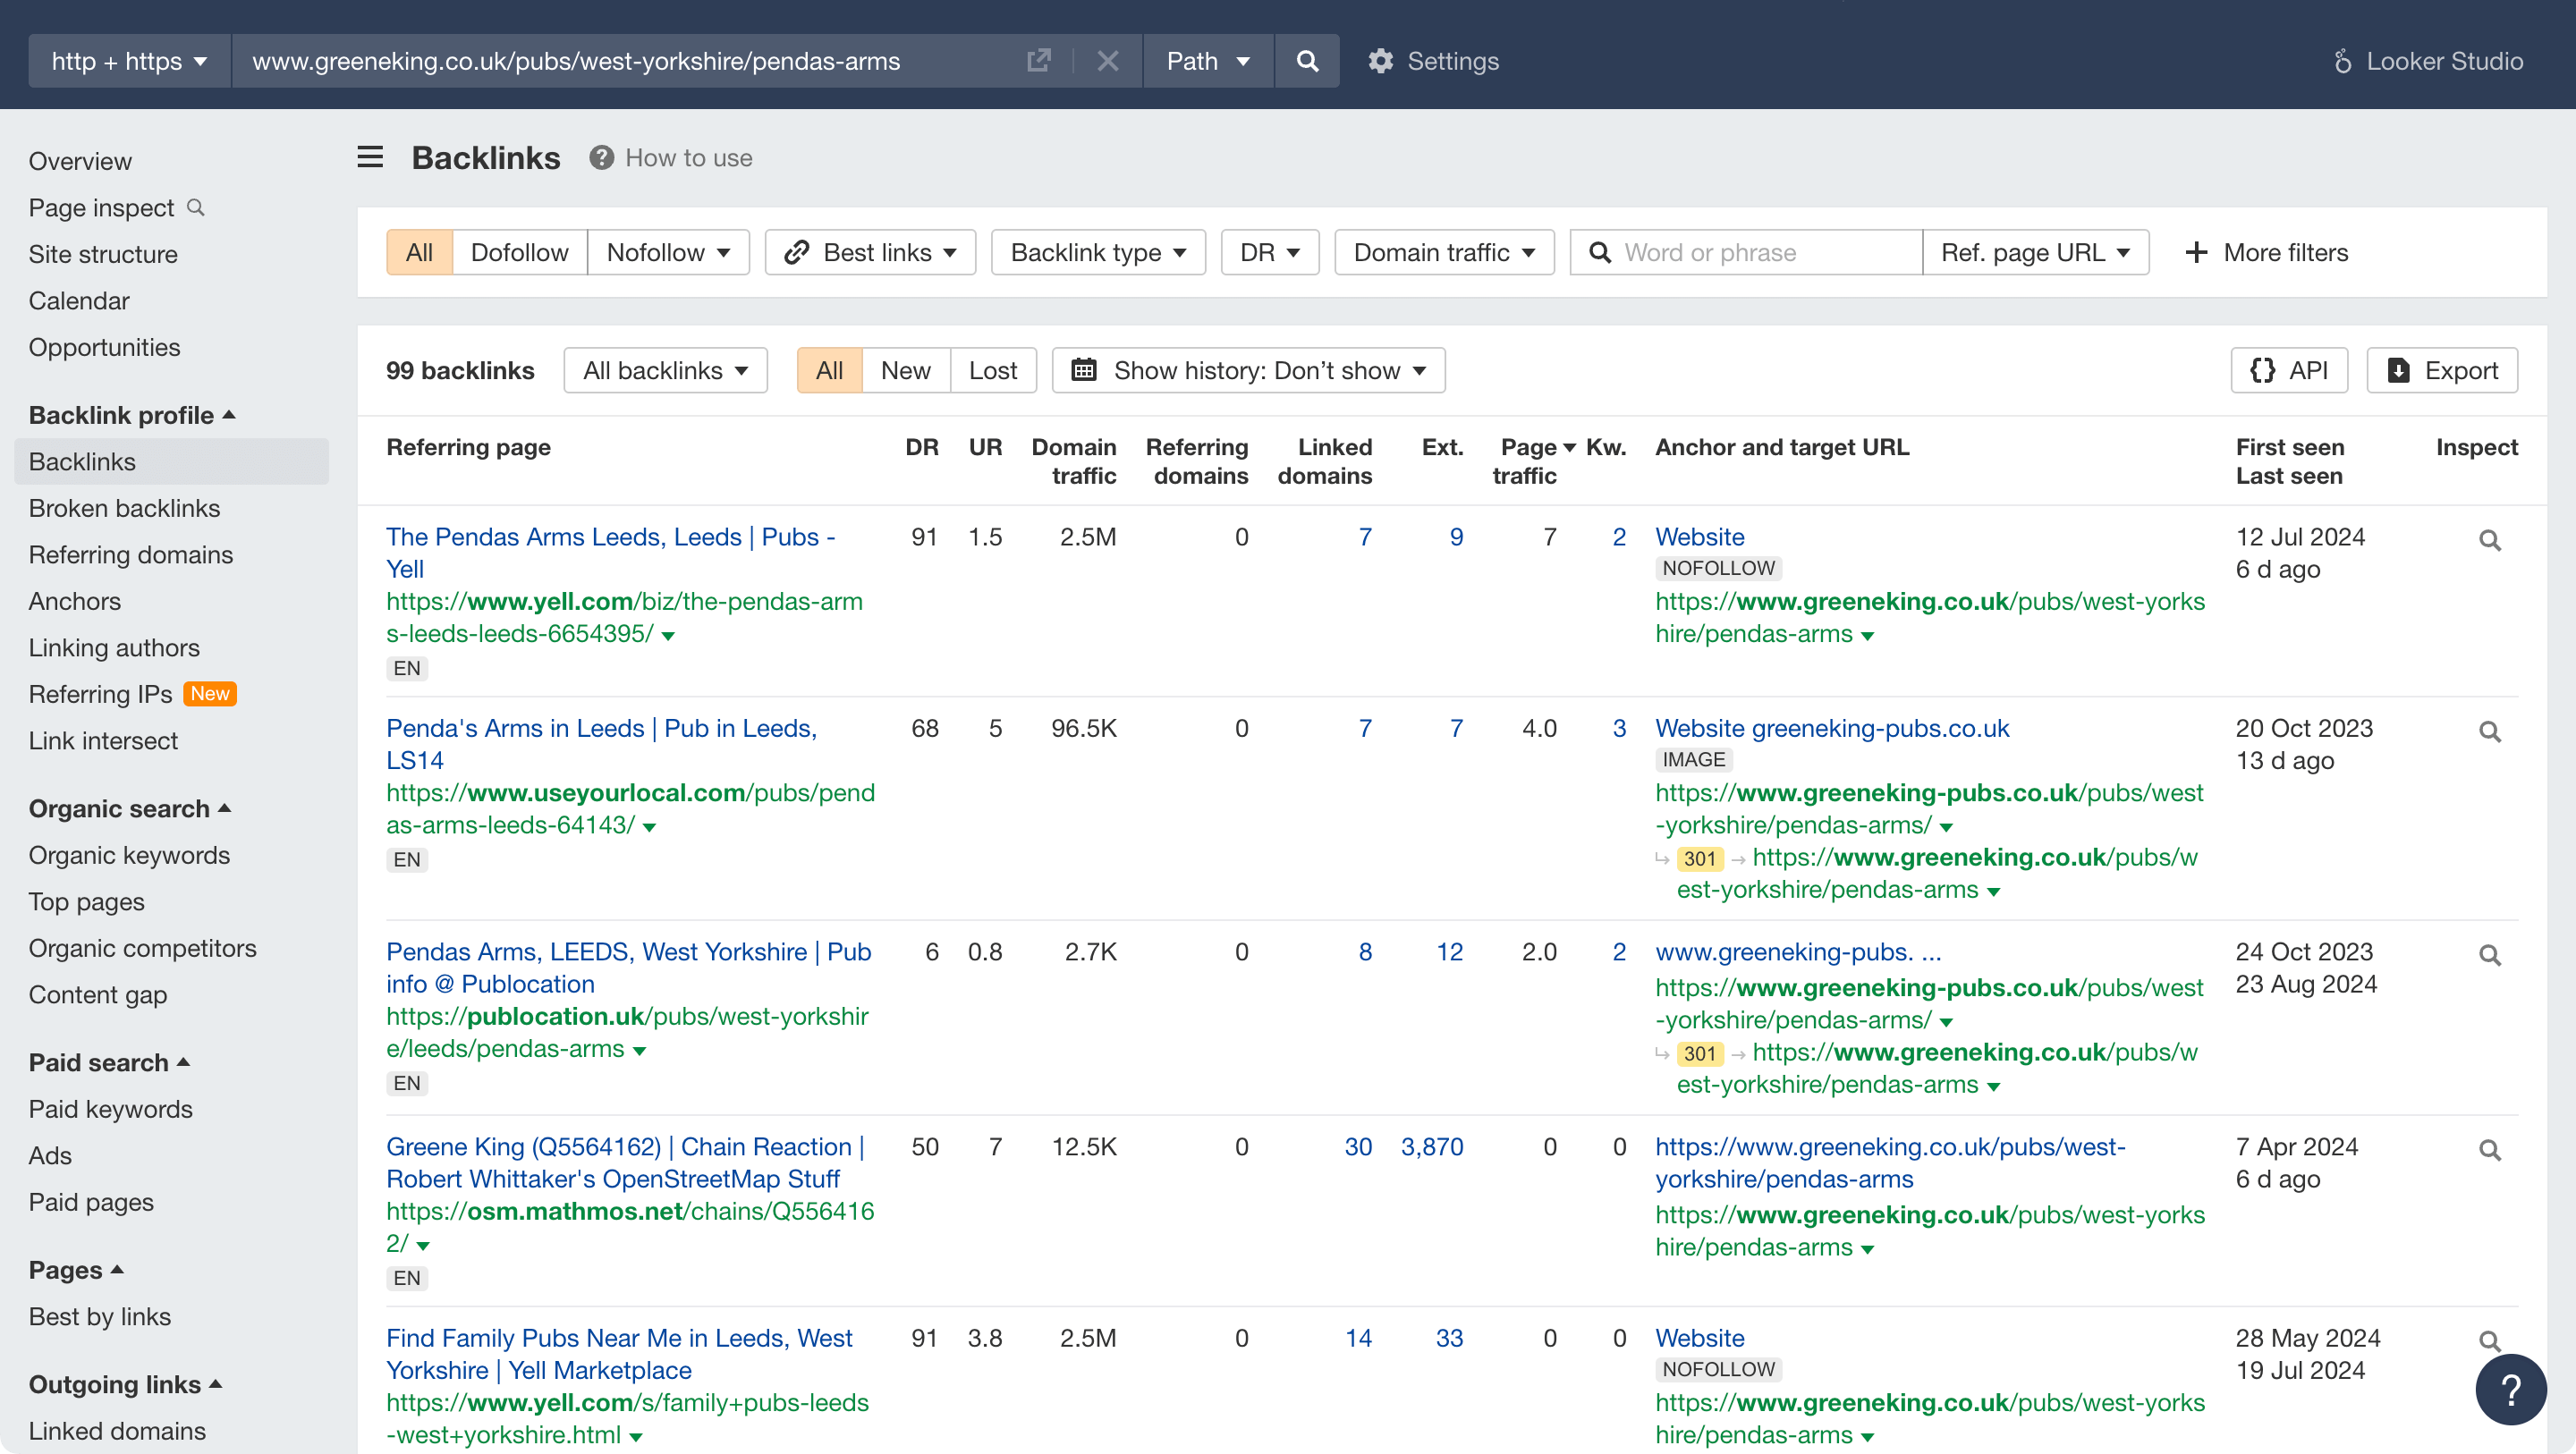Viewport: 2576px width, 1454px height.
Task: Open the Best links dropdown
Action: pyautogui.click(x=870, y=252)
